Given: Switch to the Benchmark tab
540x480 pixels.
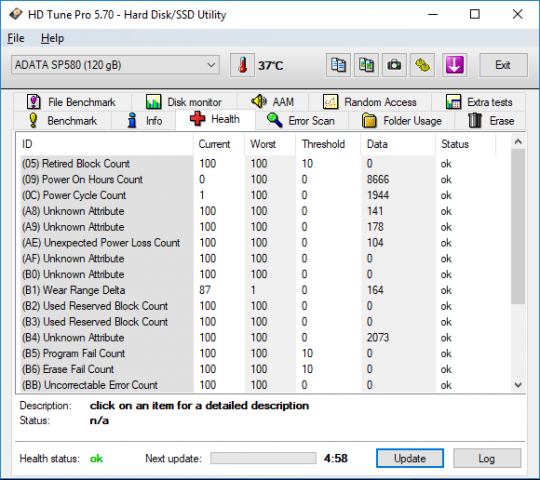Looking at the screenshot, I should (63, 121).
